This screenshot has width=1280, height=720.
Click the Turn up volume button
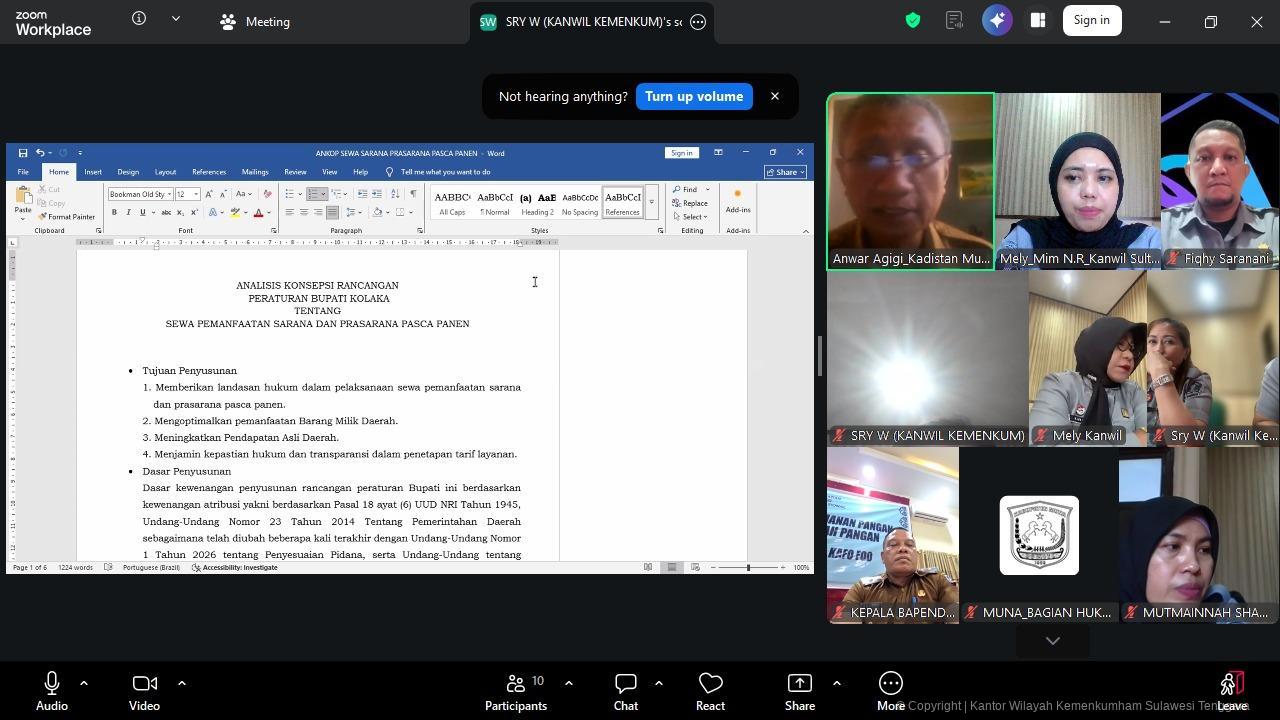coord(693,97)
